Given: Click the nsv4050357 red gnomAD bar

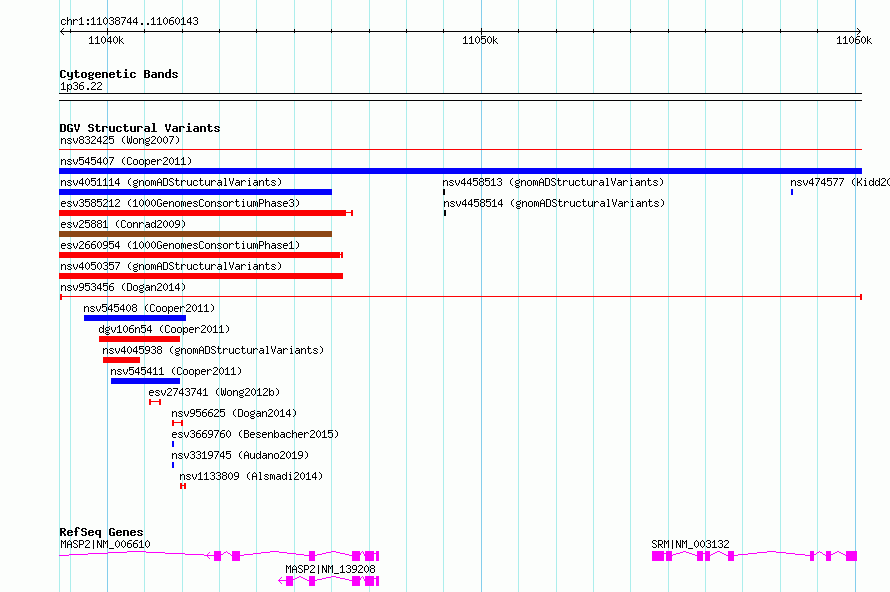Looking at the screenshot, I should 201,276.
